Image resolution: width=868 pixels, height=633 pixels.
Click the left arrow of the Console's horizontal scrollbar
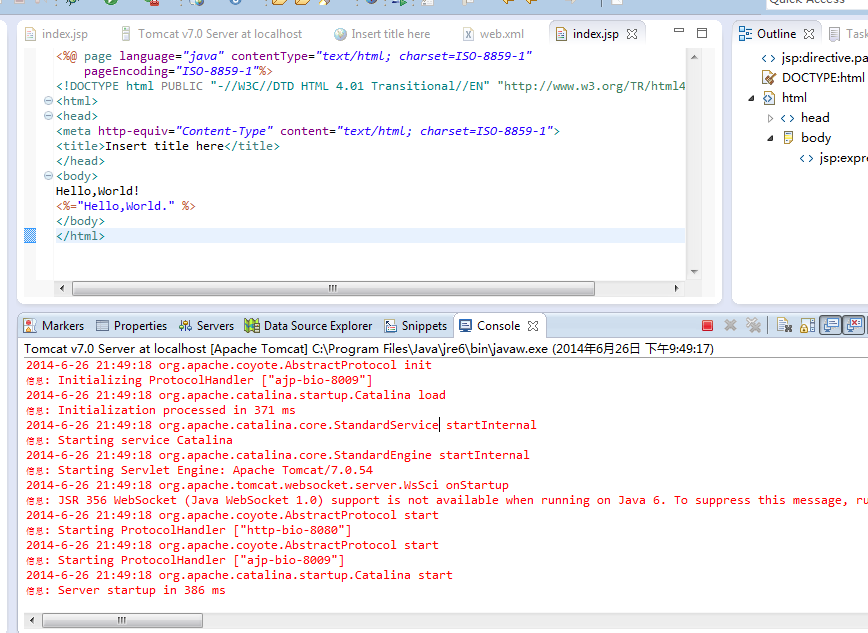coord(32,620)
